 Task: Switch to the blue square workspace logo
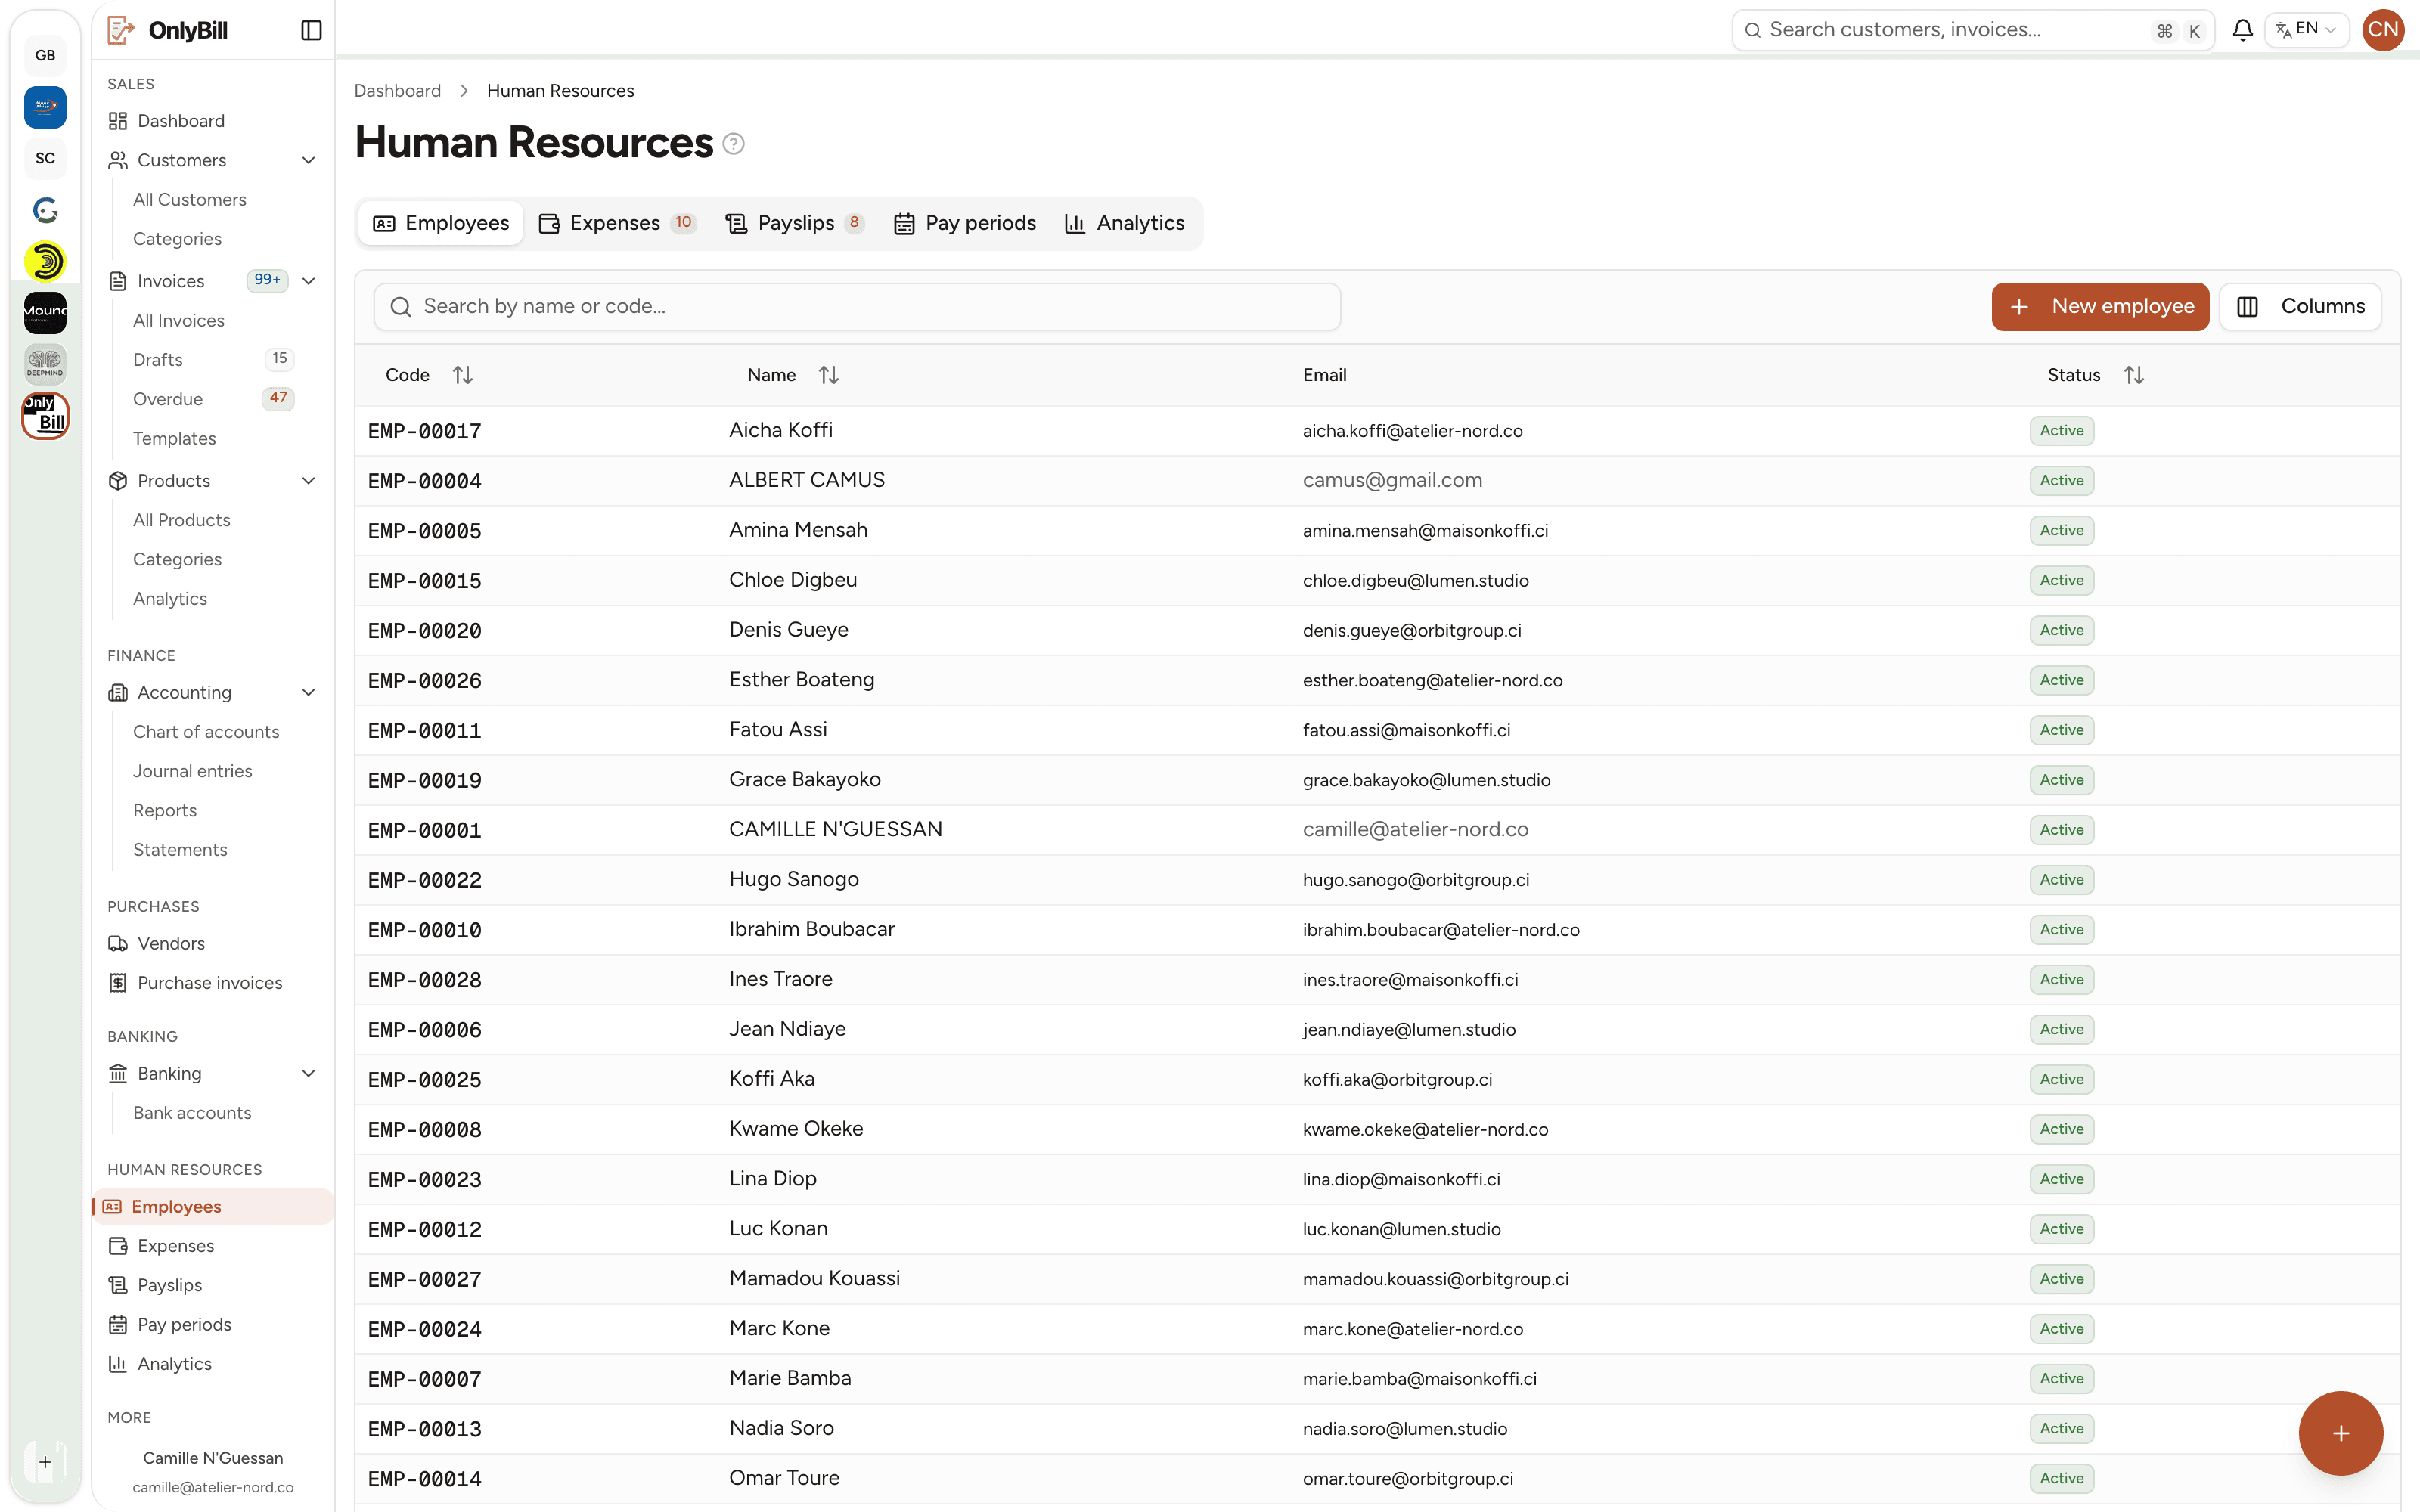[45, 107]
